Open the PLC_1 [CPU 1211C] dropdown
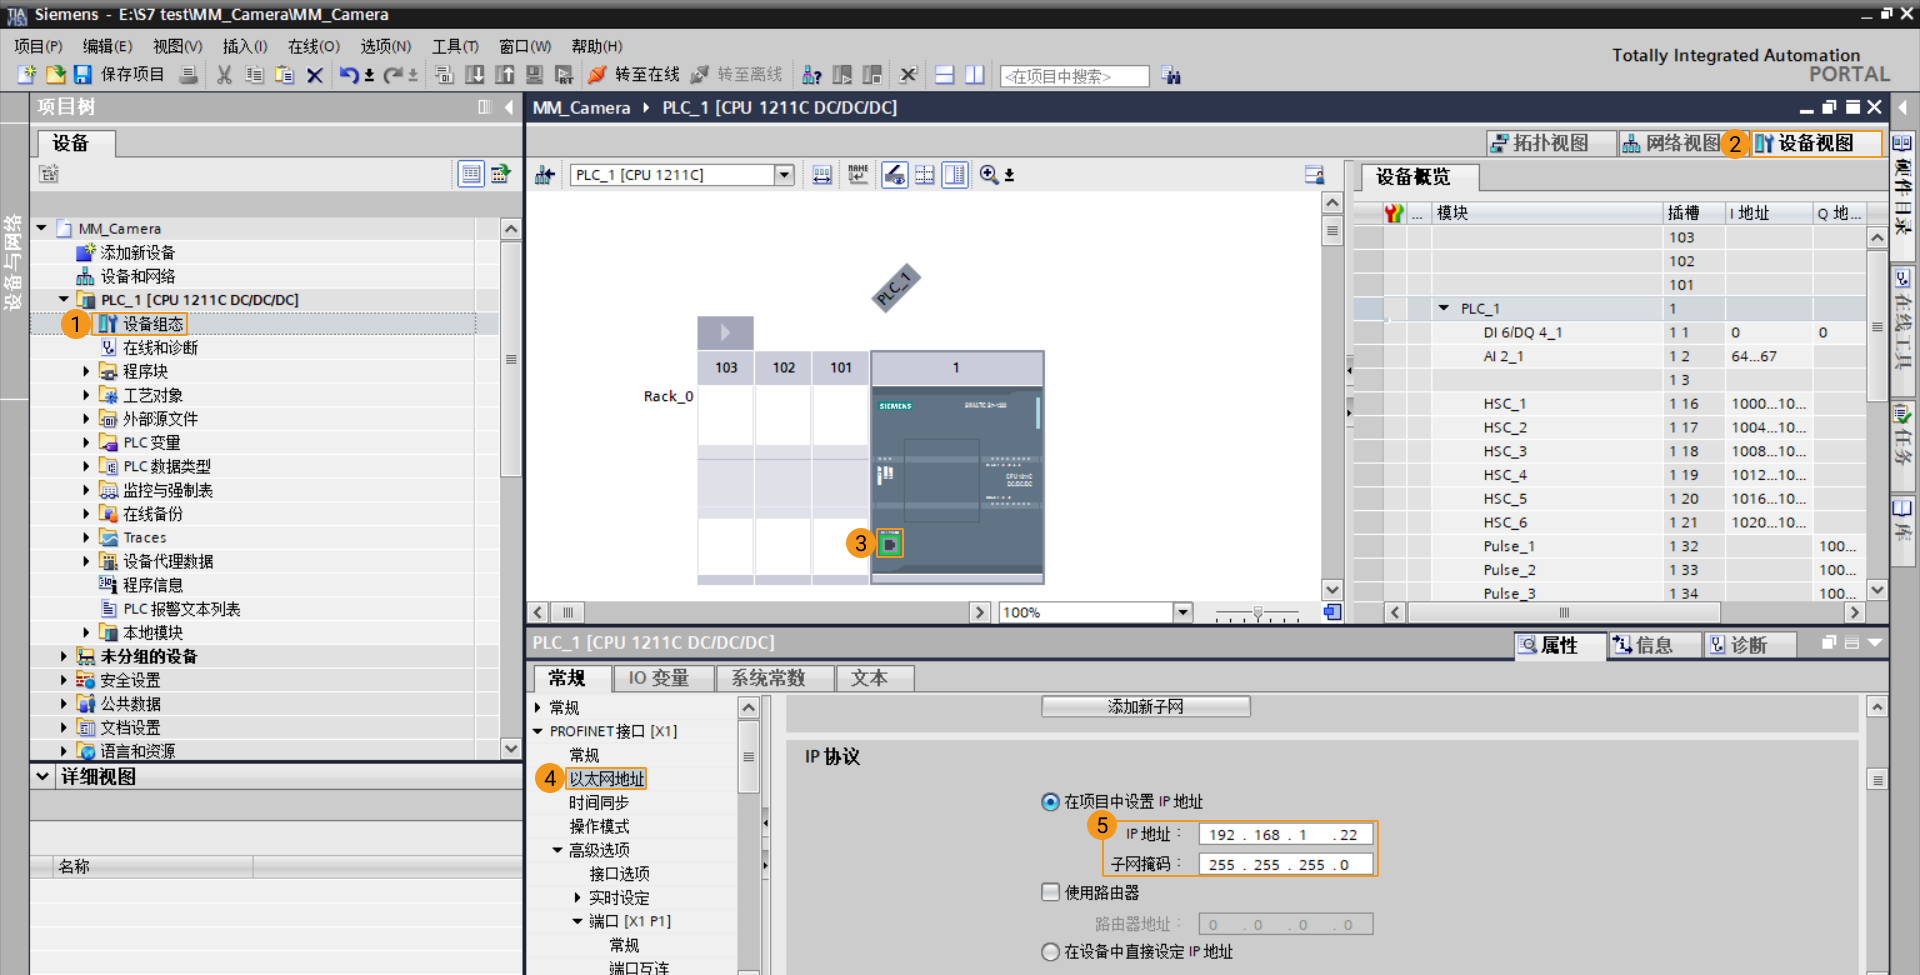This screenshot has height=975, width=1920. pyautogui.click(x=784, y=174)
